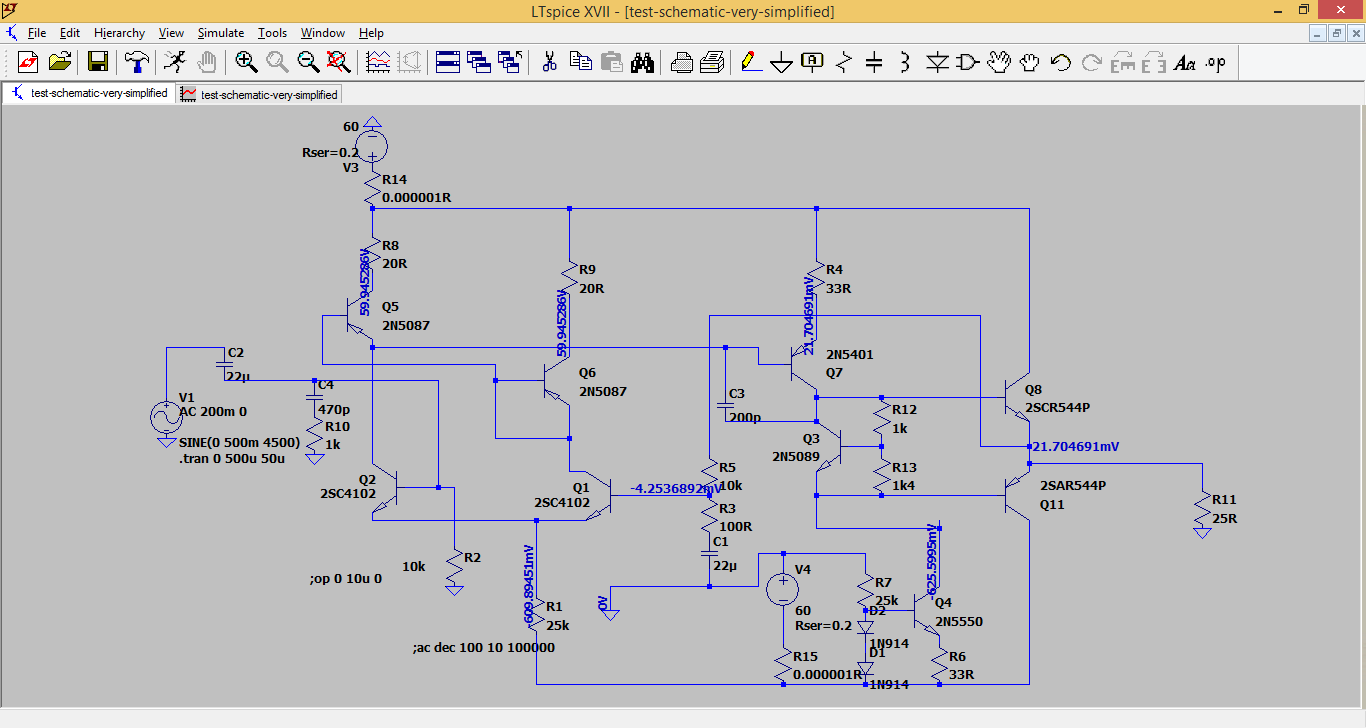Screen dimensions: 1366x728
Task: Click the ';ac dec 100 10 100000' comment
Action: click(483, 647)
